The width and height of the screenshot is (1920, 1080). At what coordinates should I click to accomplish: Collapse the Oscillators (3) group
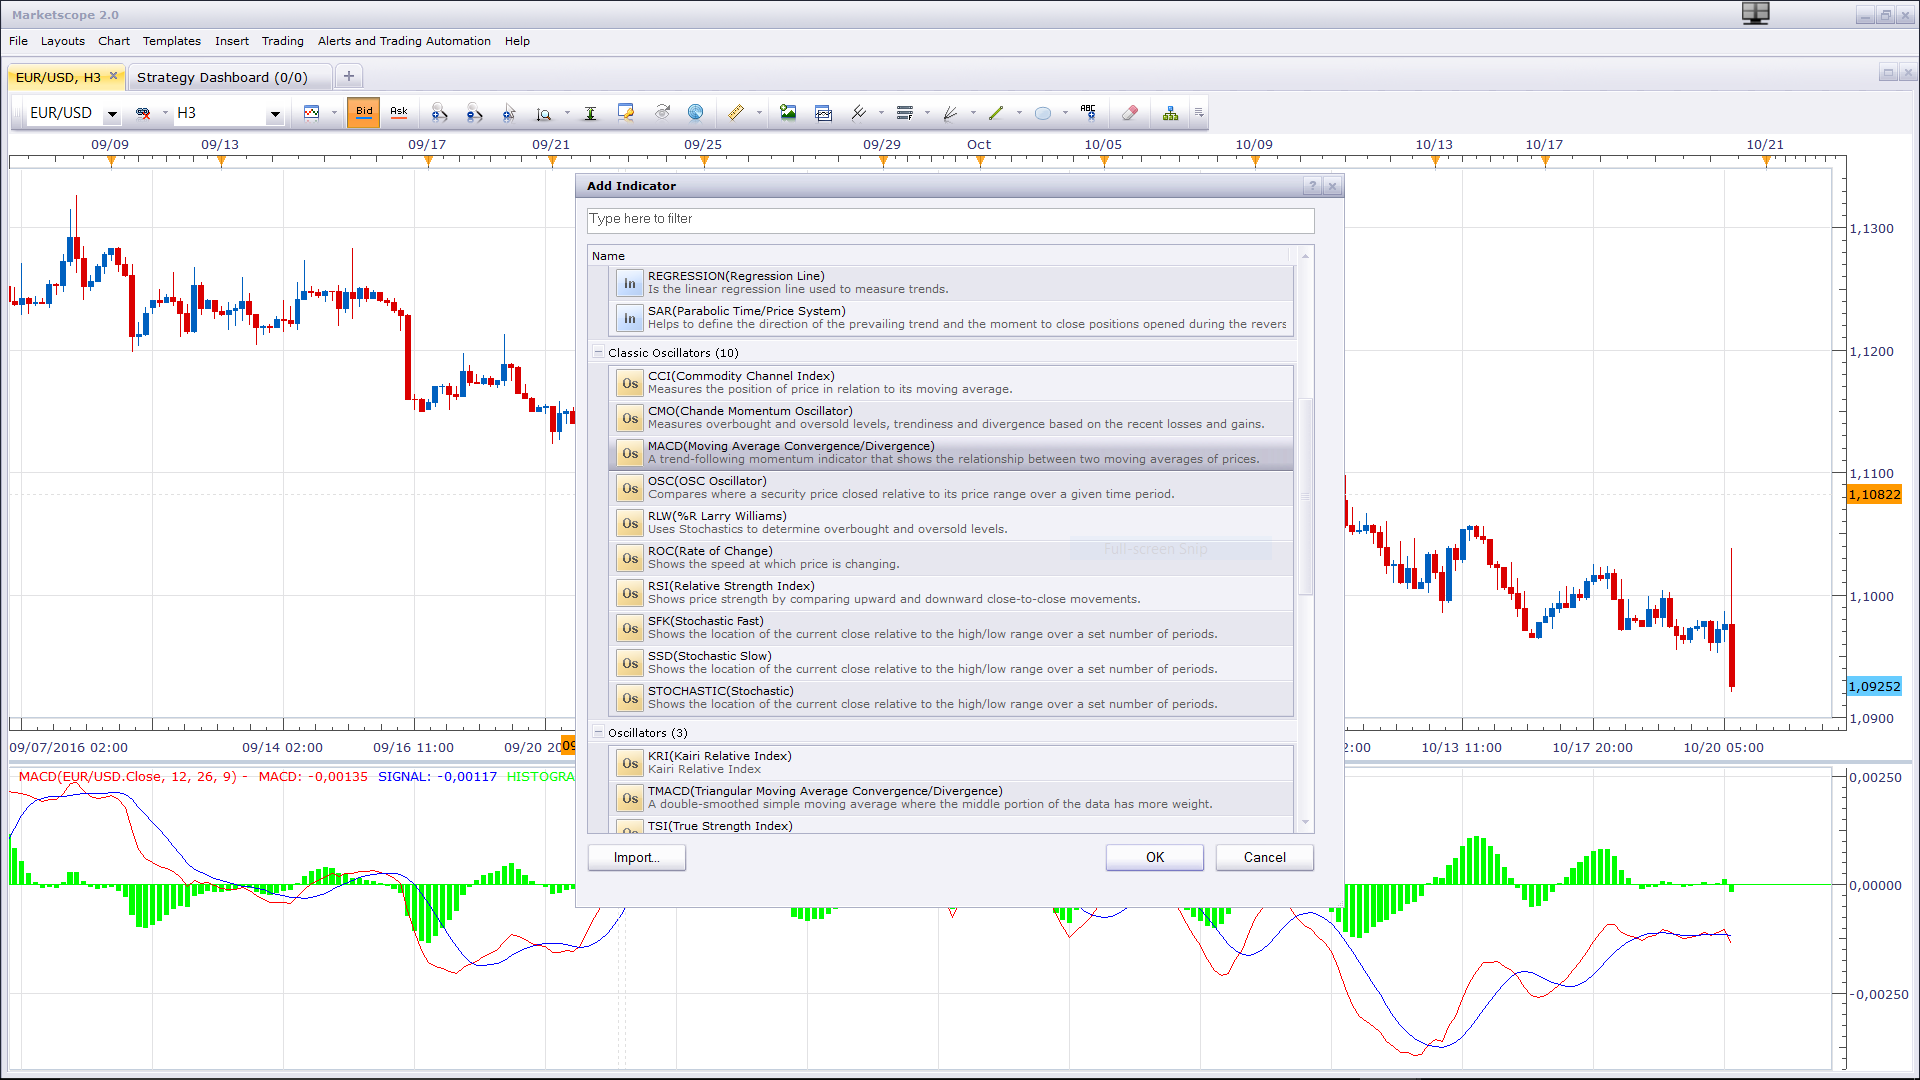599,732
